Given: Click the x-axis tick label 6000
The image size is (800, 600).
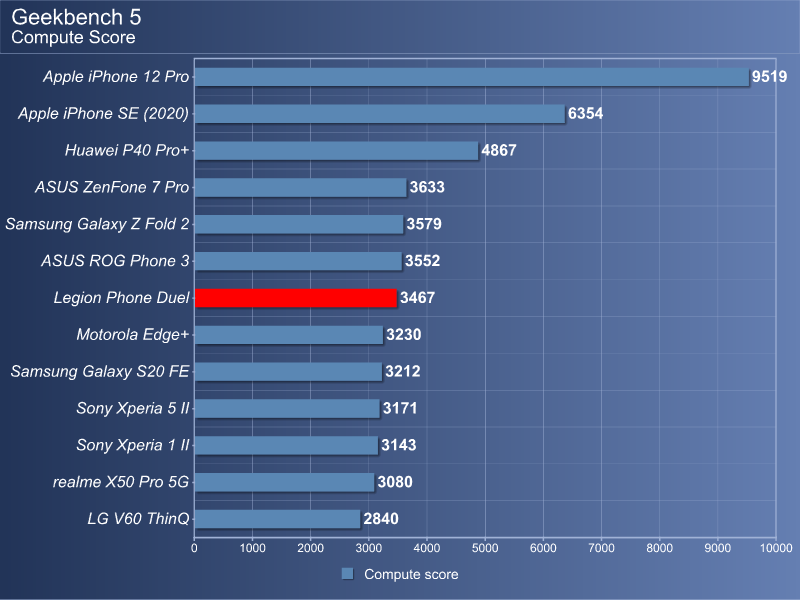Looking at the screenshot, I should [x=543, y=548].
